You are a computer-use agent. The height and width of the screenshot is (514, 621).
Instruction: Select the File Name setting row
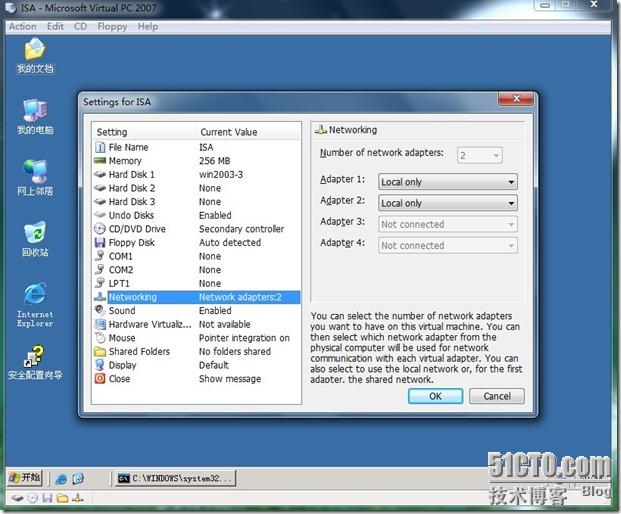[196, 147]
